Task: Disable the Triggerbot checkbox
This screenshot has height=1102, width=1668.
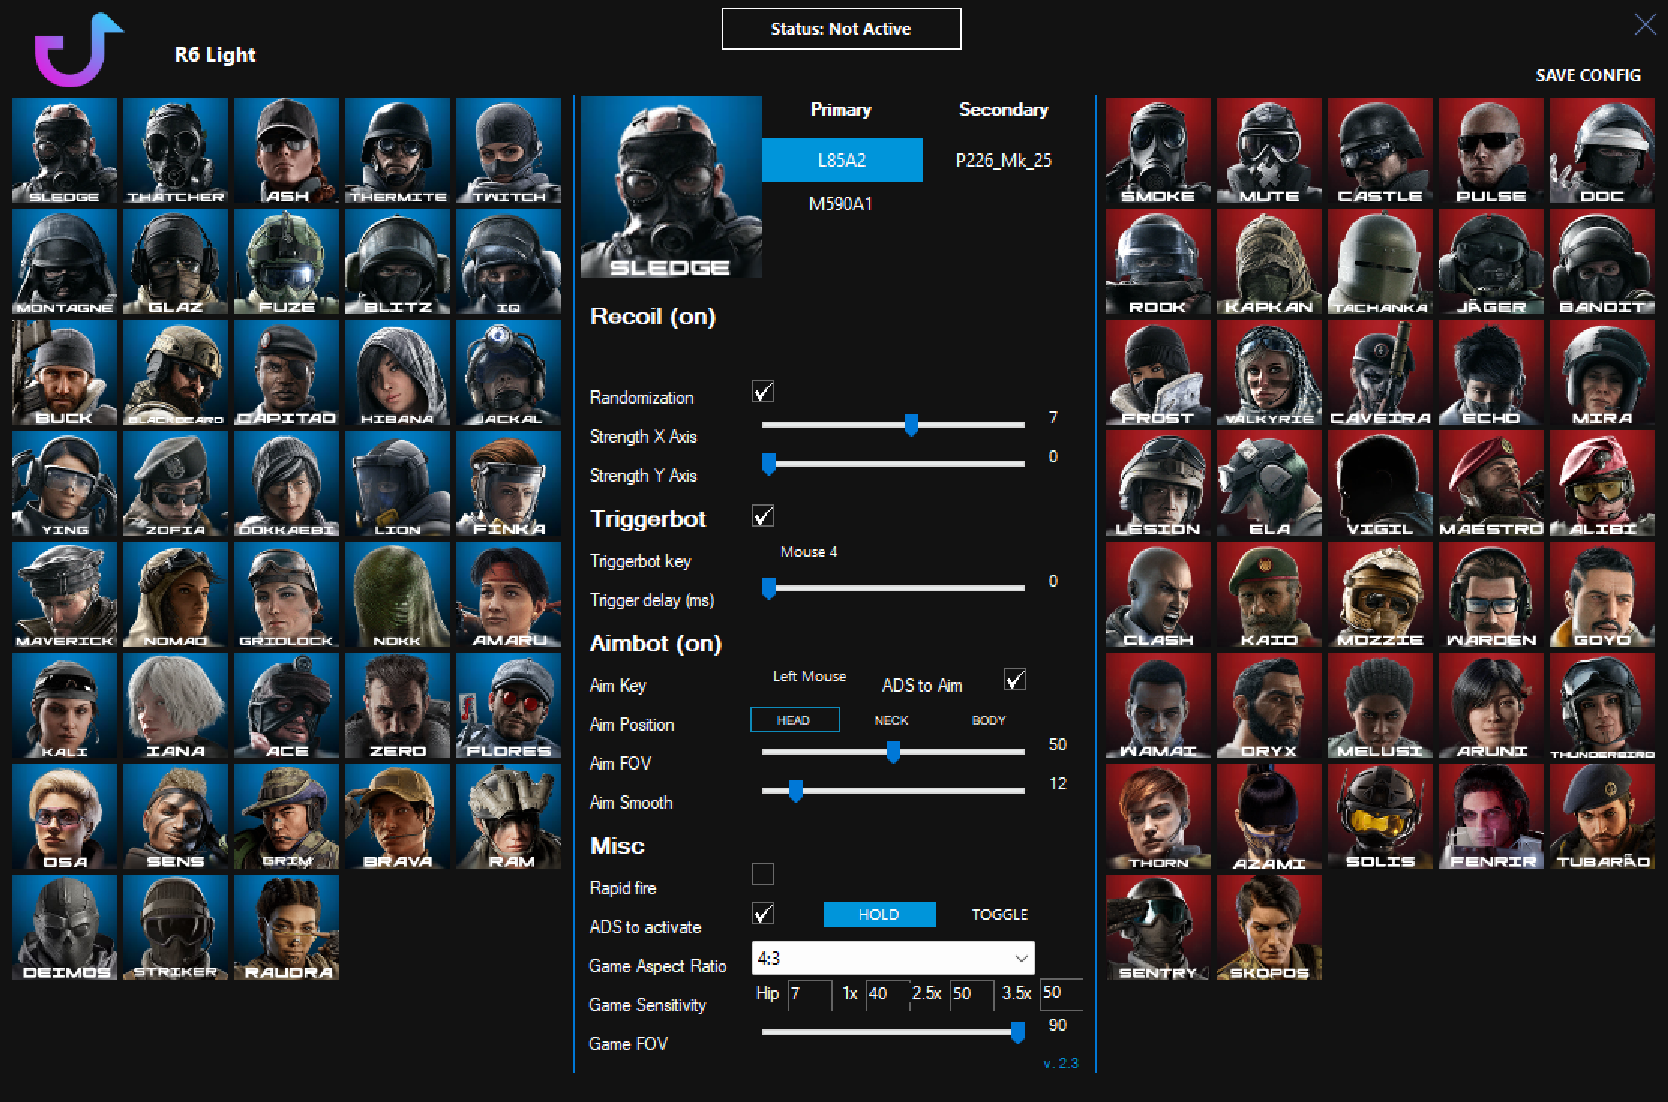Action: 763,516
